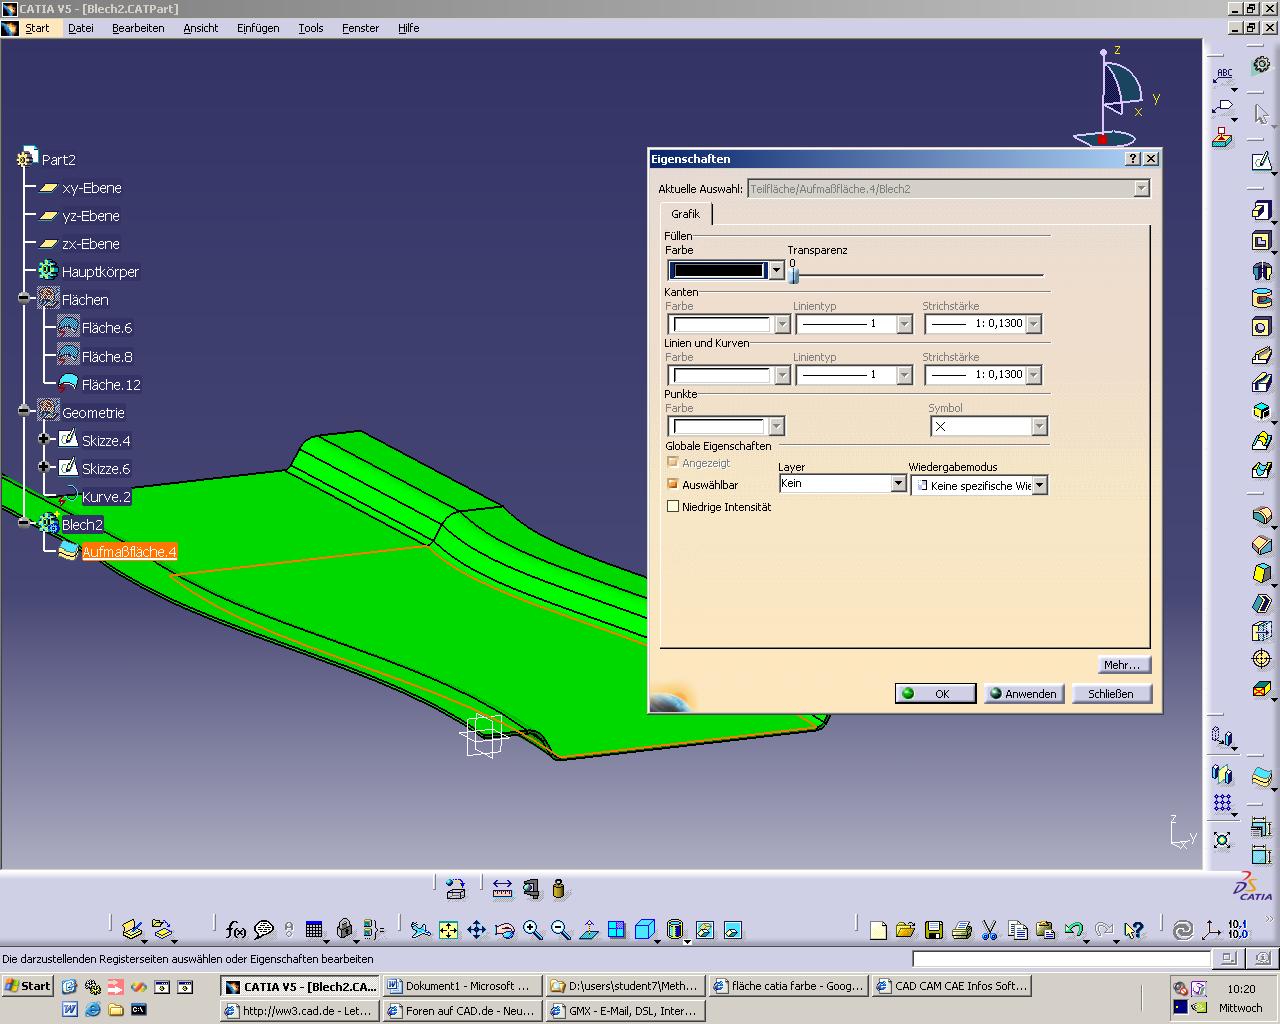This screenshot has height=1024, width=1280.
Task: Enable the Niedrige Intensität checkbox
Action: (x=672, y=506)
